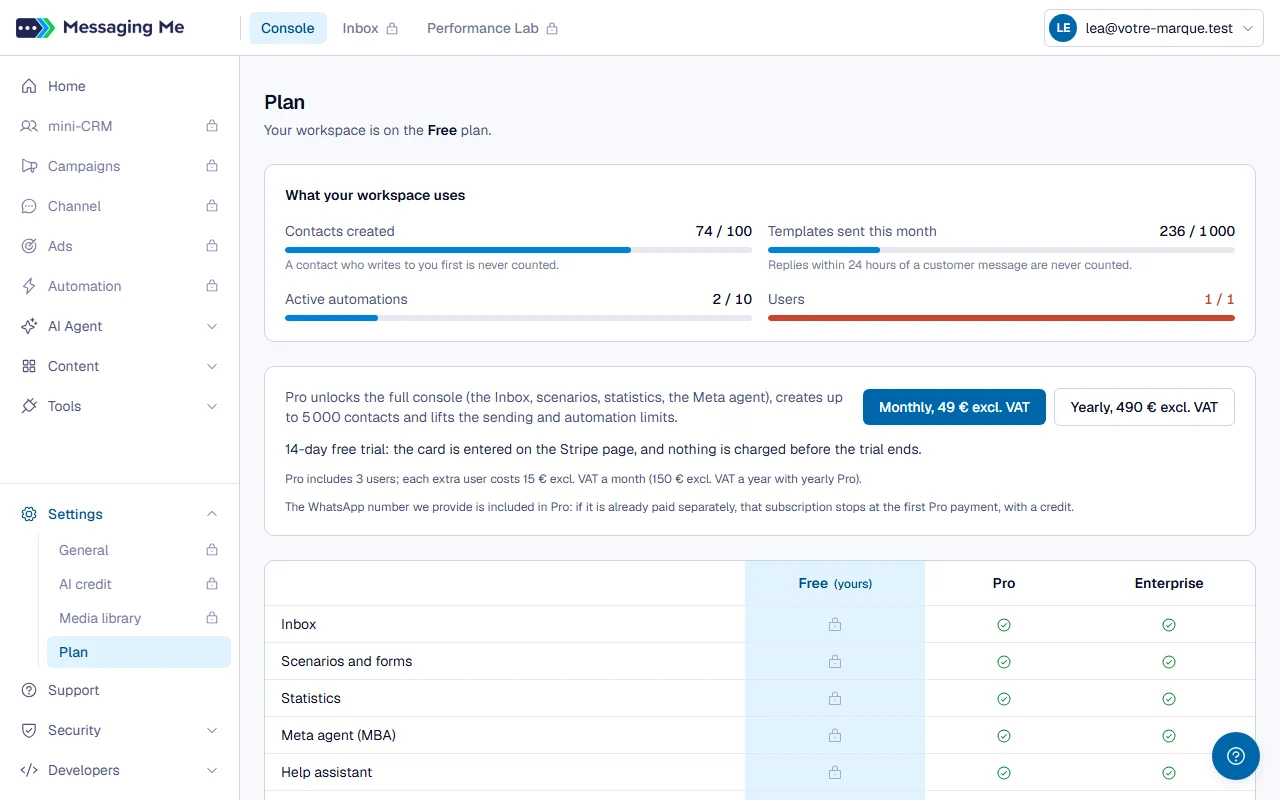Choose Monthly, 49 € excl. VAT plan
This screenshot has width=1280, height=800.
tap(954, 407)
